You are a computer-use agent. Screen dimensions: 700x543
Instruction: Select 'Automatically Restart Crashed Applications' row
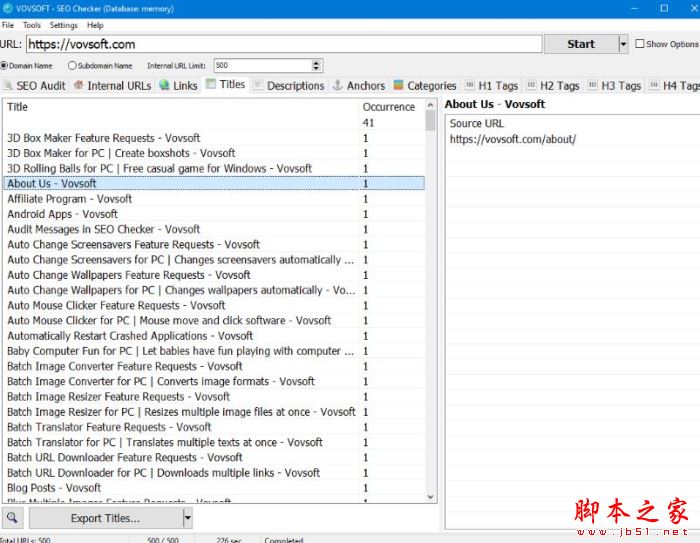click(214, 336)
